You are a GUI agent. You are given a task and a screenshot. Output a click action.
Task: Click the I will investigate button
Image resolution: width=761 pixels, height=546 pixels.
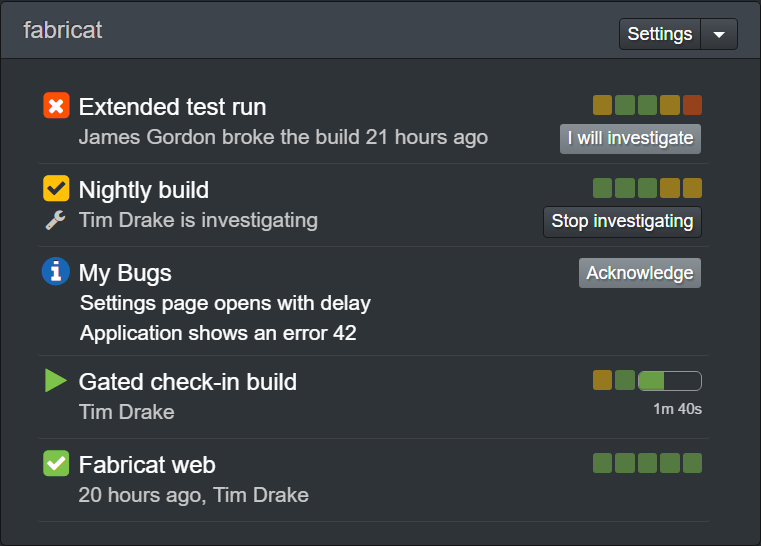pyautogui.click(x=630, y=139)
